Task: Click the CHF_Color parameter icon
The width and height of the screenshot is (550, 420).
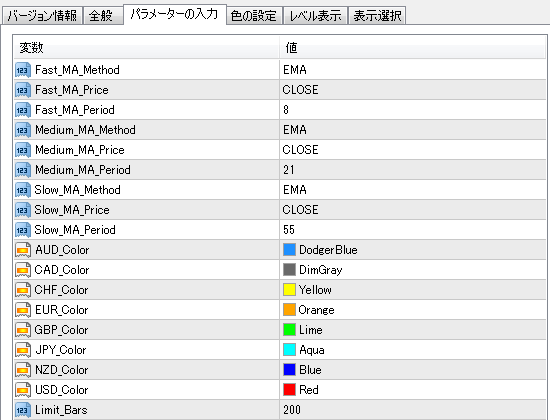Action: tap(23, 290)
